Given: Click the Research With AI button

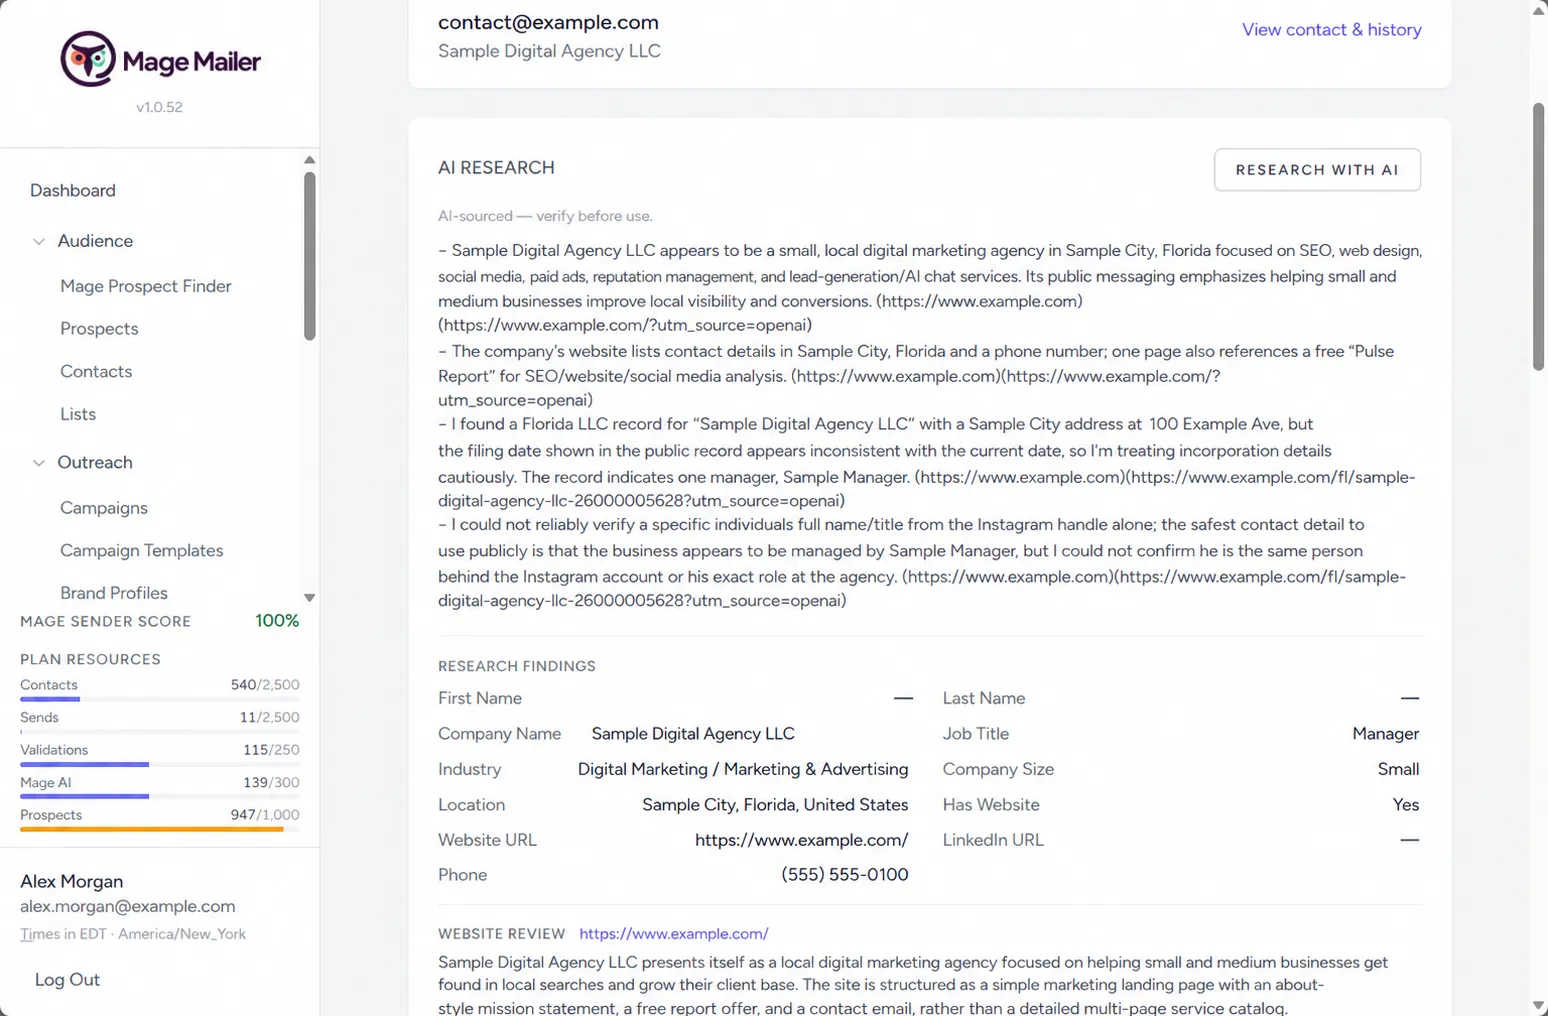Looking at the screenshot, I should pos(1317,170).
